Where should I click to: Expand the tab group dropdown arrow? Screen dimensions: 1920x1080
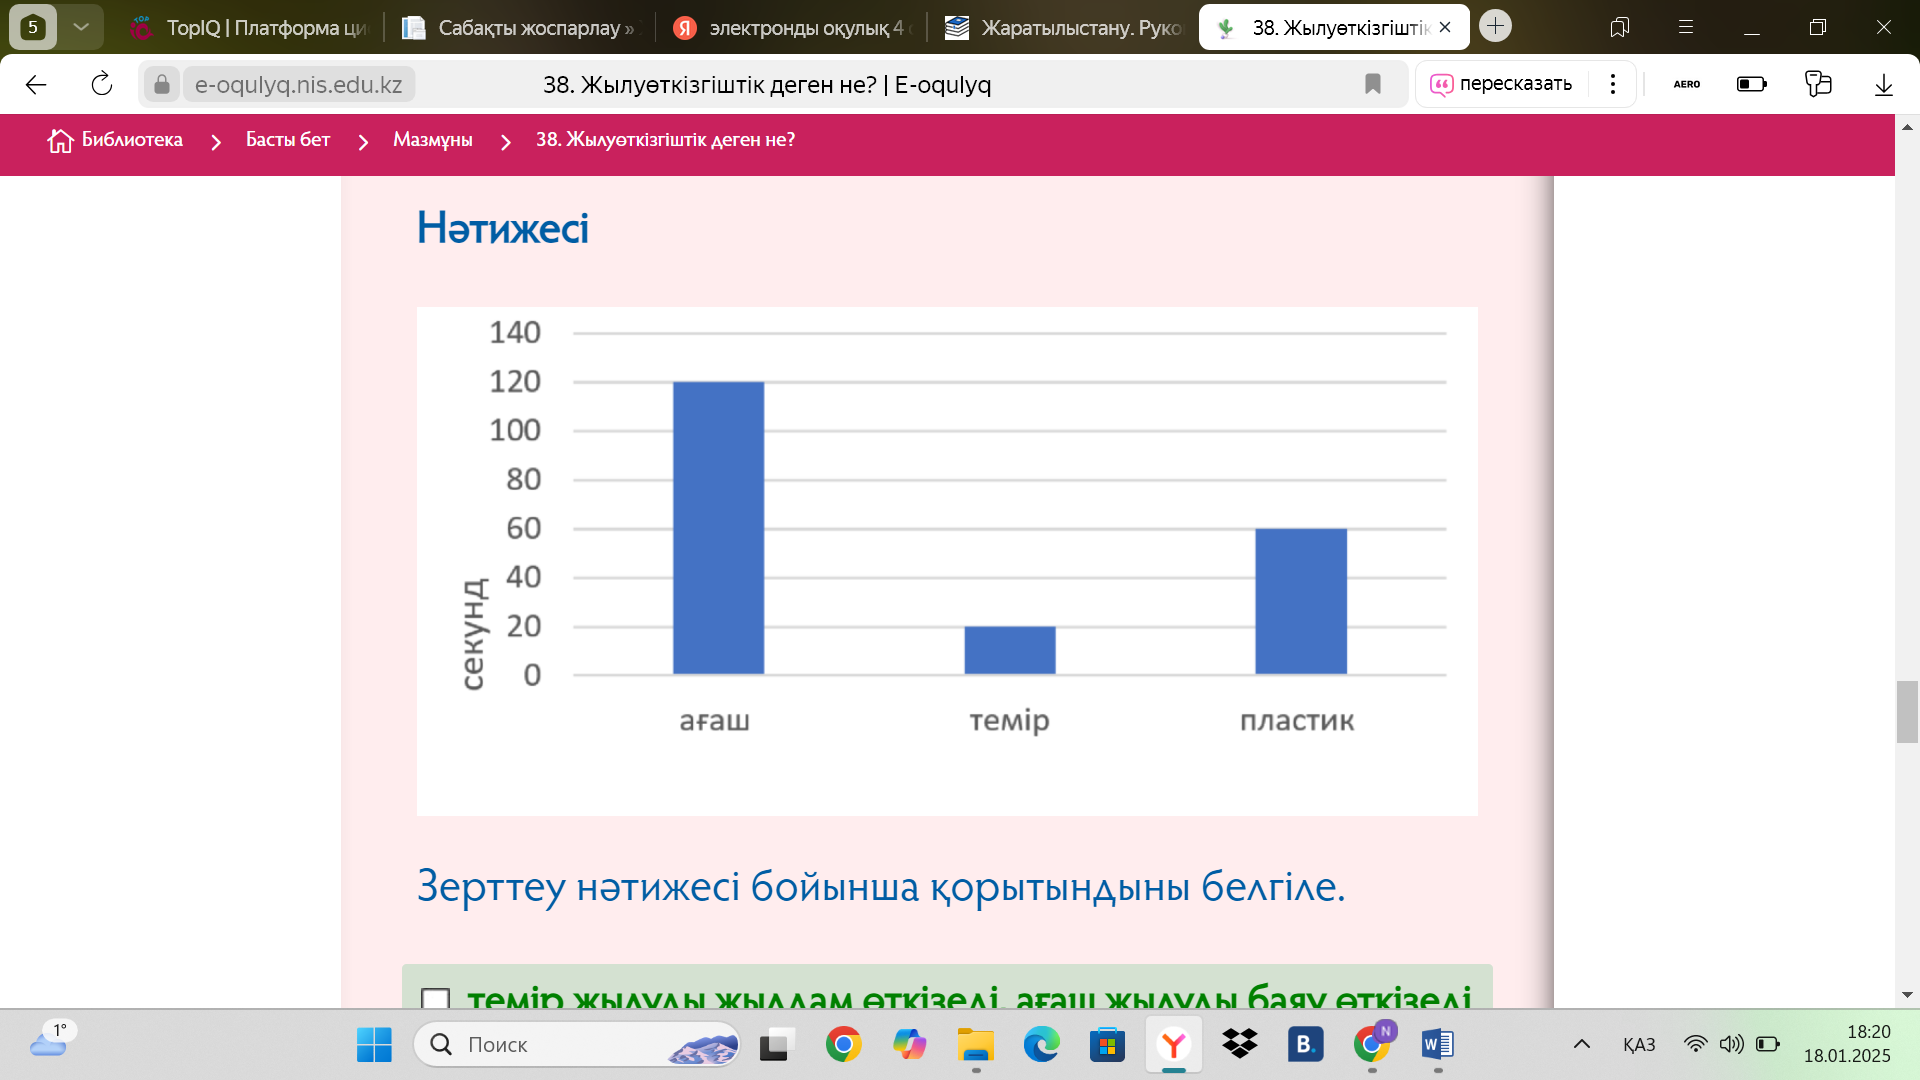pos(81,27)
